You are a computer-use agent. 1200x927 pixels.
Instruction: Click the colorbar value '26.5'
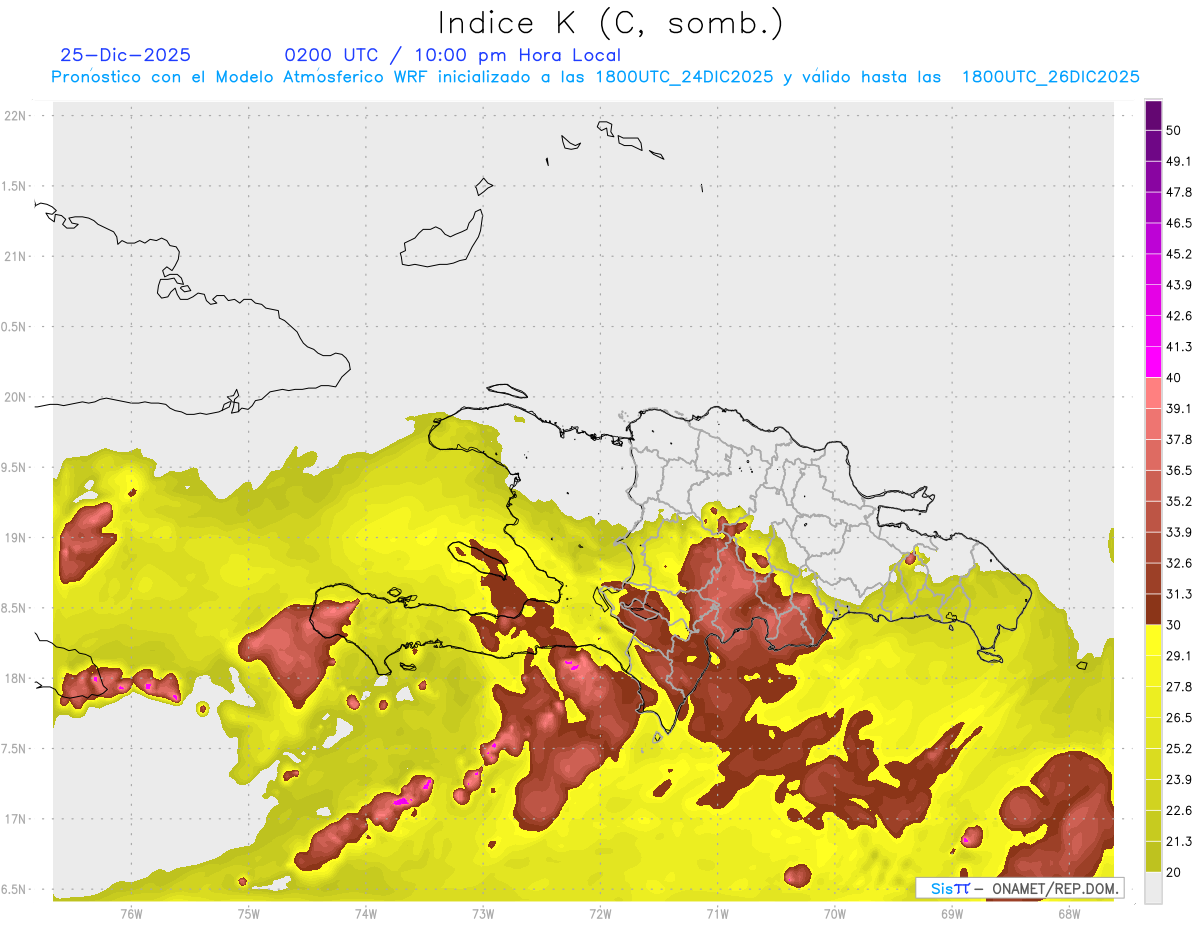(1179, 718)
